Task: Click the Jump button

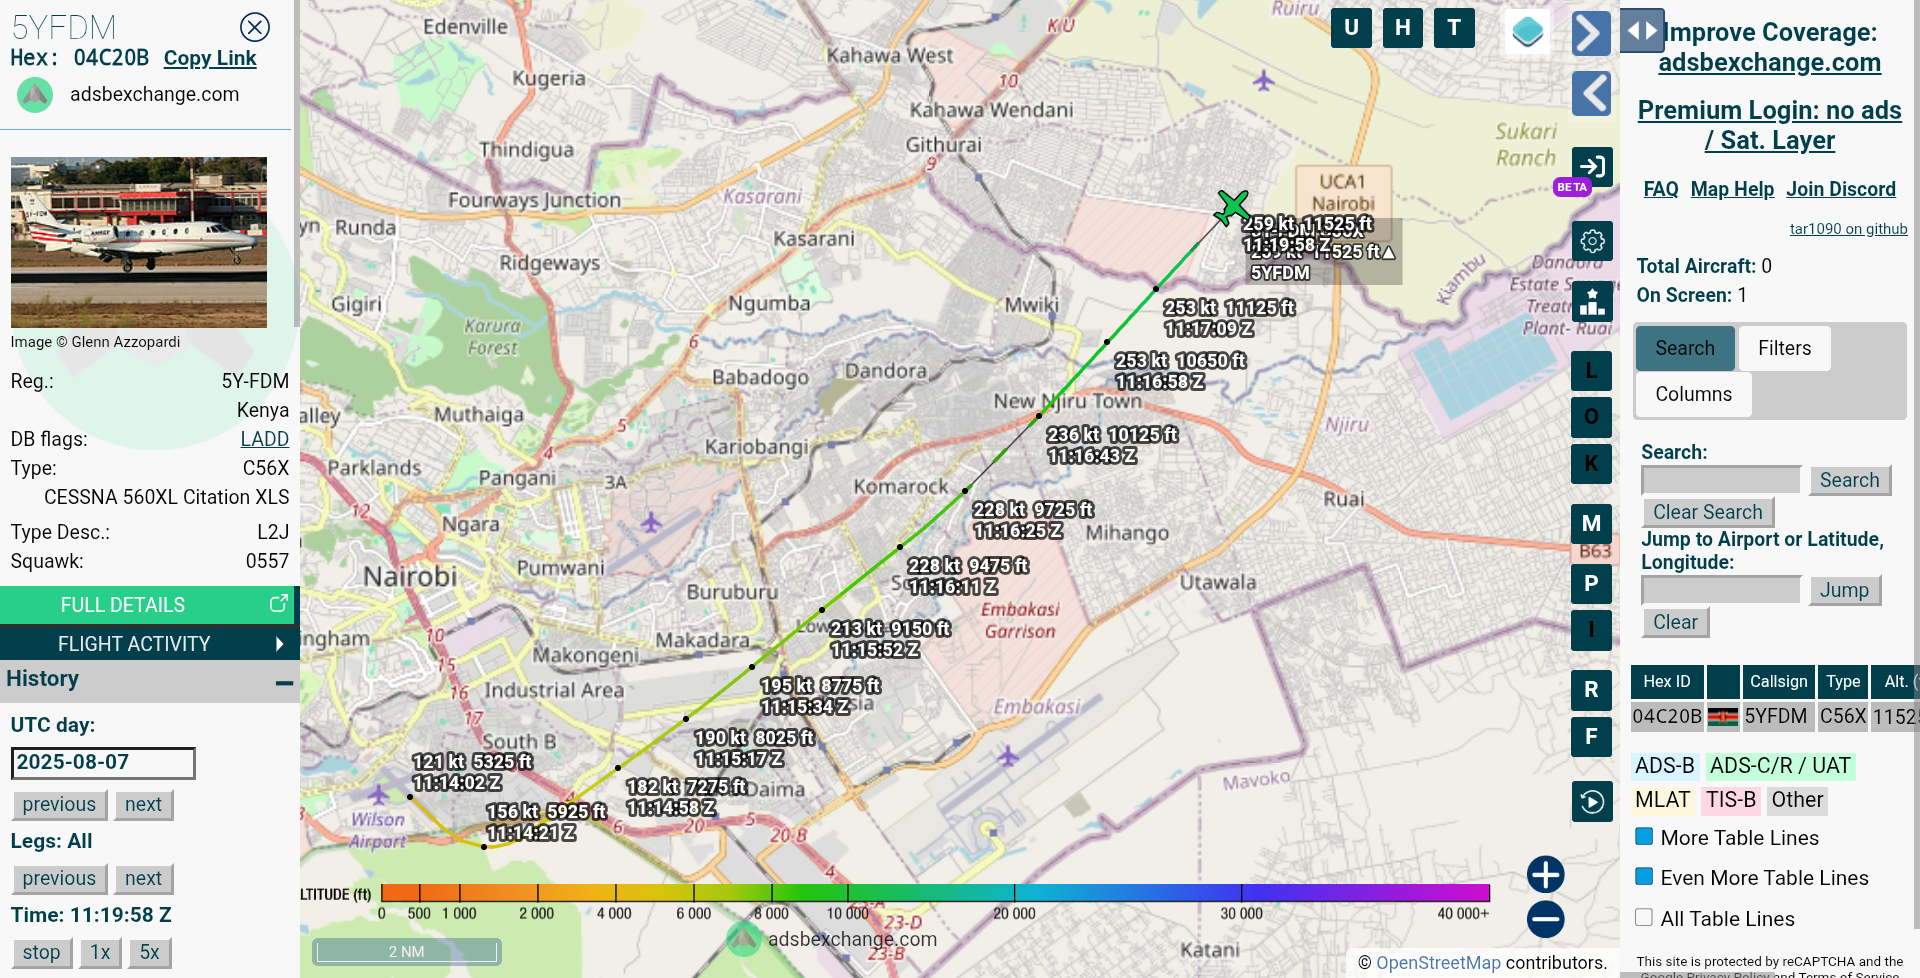Action: [1845, 590]
